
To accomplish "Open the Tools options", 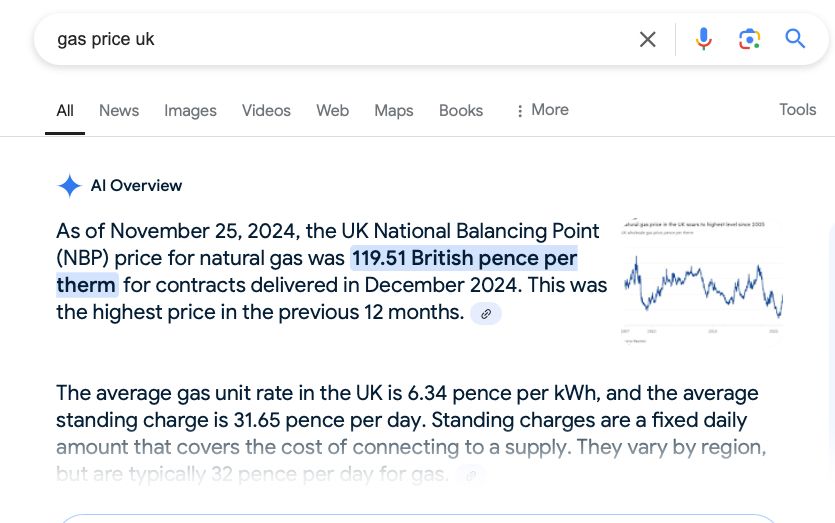I will (797, 110).
